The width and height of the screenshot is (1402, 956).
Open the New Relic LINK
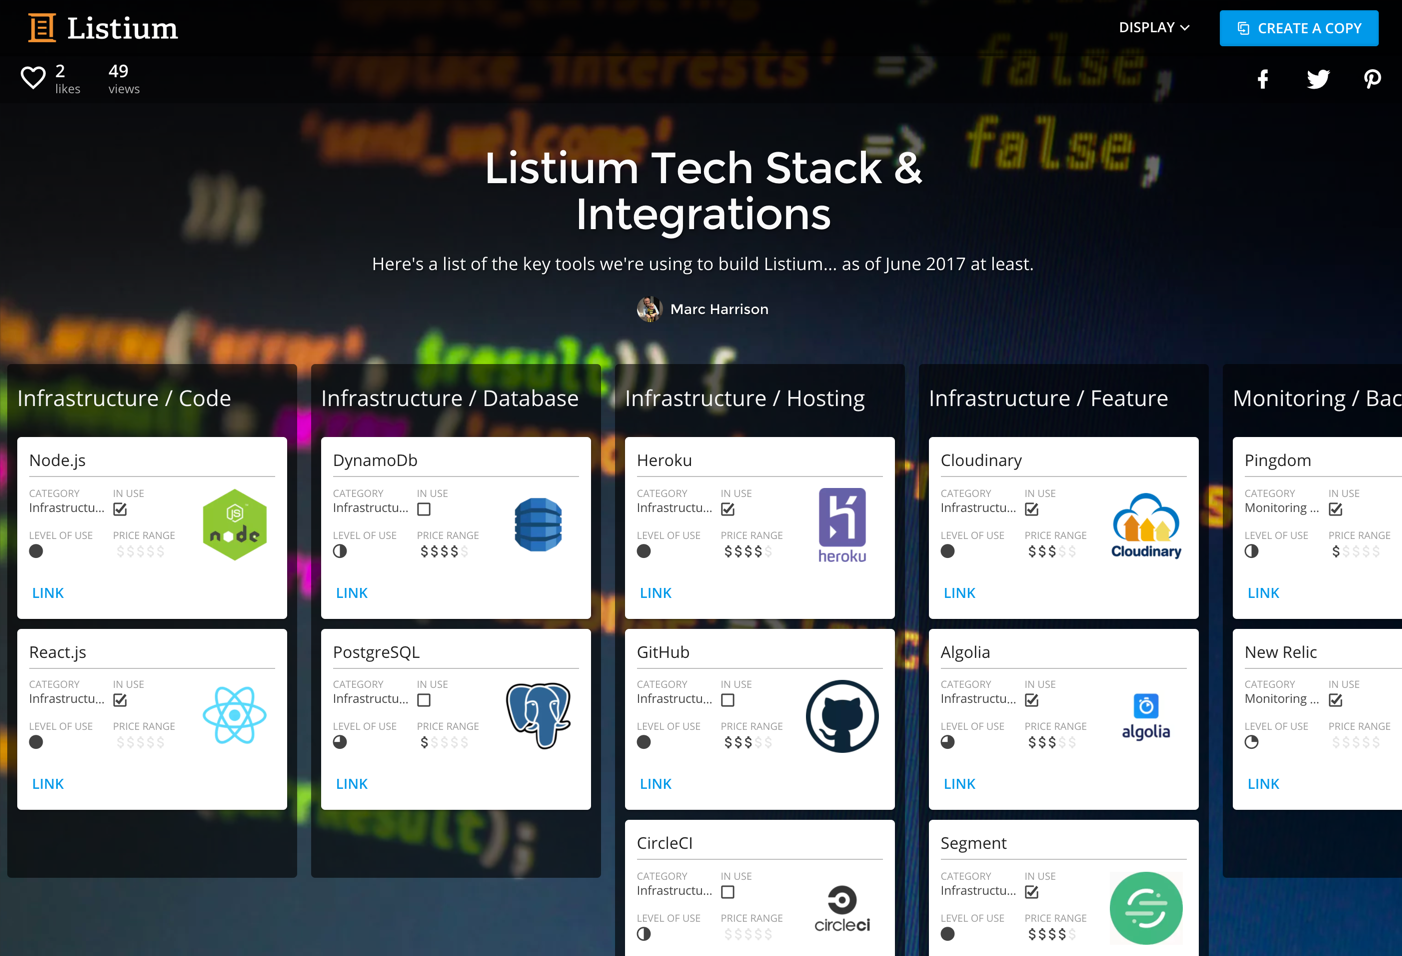point(1264,784)
